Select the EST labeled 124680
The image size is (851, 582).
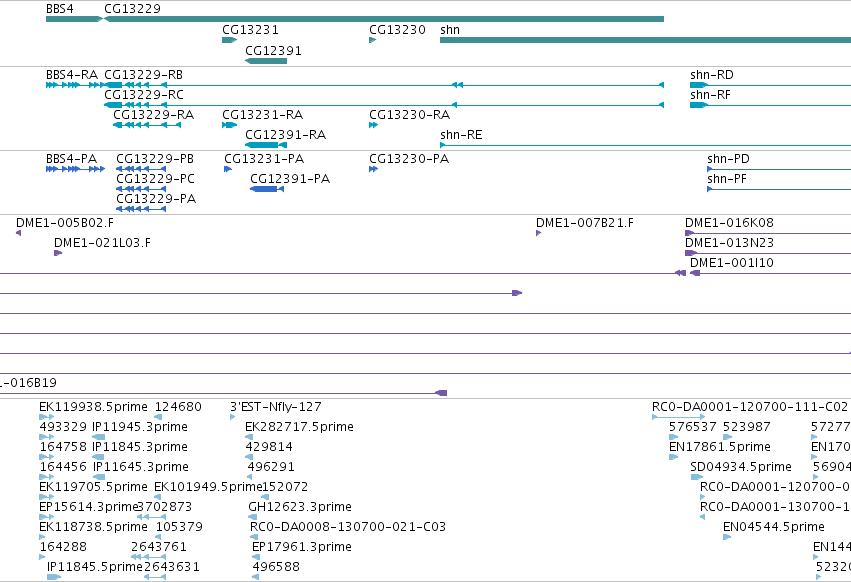(x=158, y=417)
